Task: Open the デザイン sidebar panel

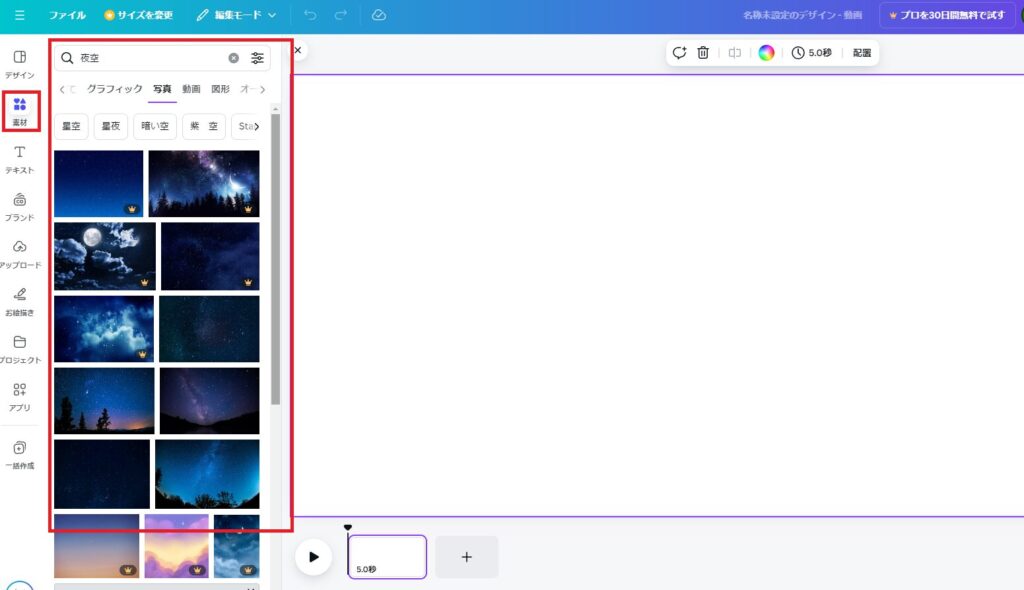Action: click(20, 64)
